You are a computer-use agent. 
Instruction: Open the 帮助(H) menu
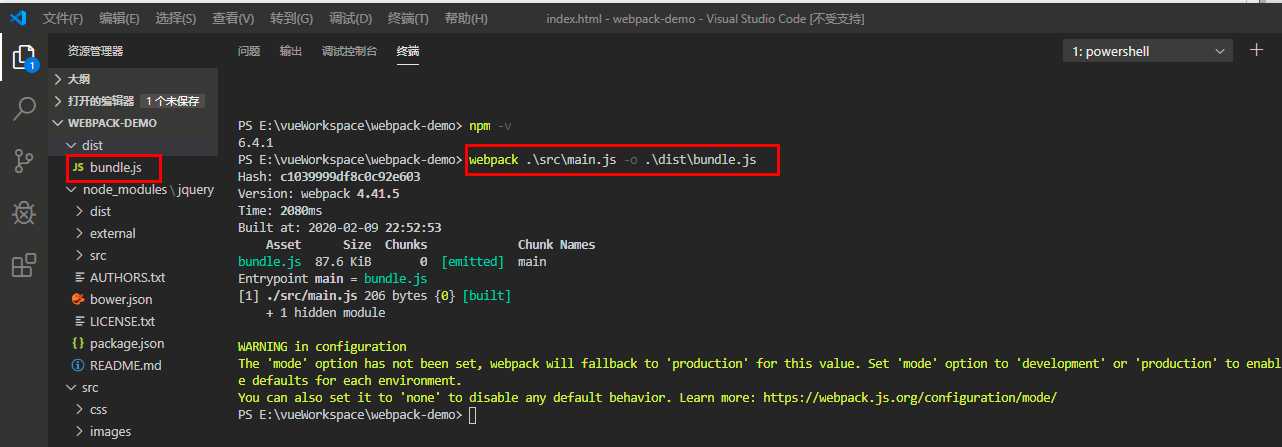pyautogui.click(x=466, y=19)
